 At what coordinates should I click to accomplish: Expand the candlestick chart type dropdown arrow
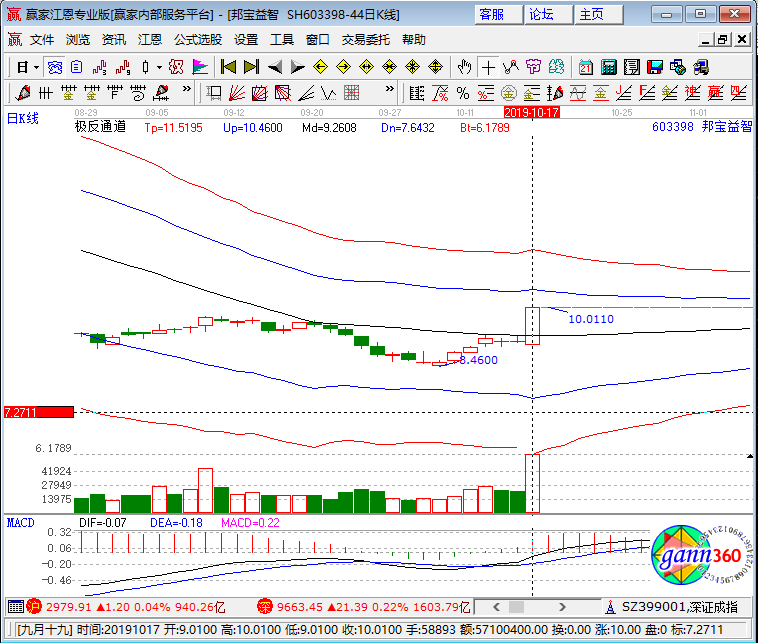[159, 68]
